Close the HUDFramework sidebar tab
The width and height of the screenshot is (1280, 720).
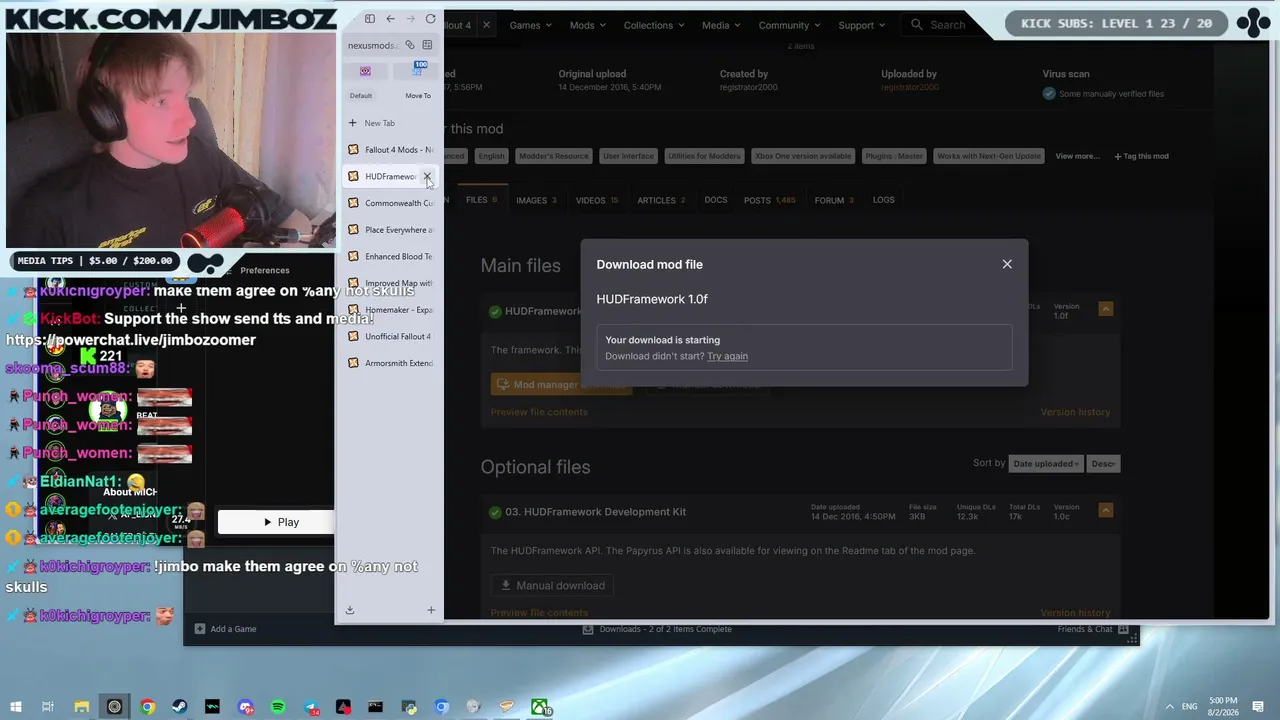pos(427,176)
